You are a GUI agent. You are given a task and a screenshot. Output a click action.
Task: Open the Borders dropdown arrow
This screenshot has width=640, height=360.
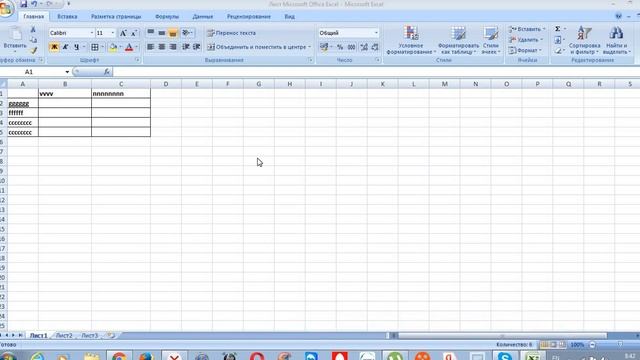click(102, 47)
